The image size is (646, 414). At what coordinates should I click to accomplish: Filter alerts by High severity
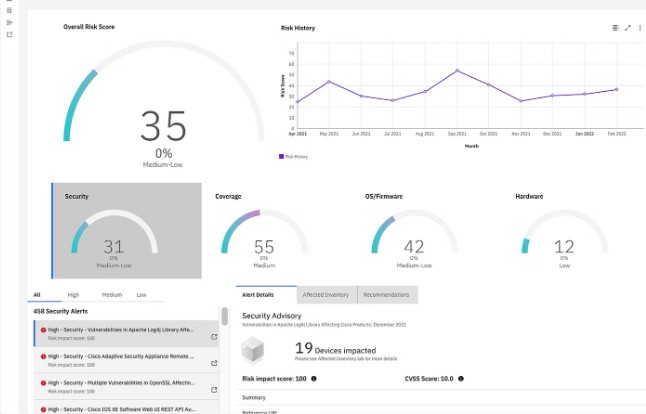(73, 295)
